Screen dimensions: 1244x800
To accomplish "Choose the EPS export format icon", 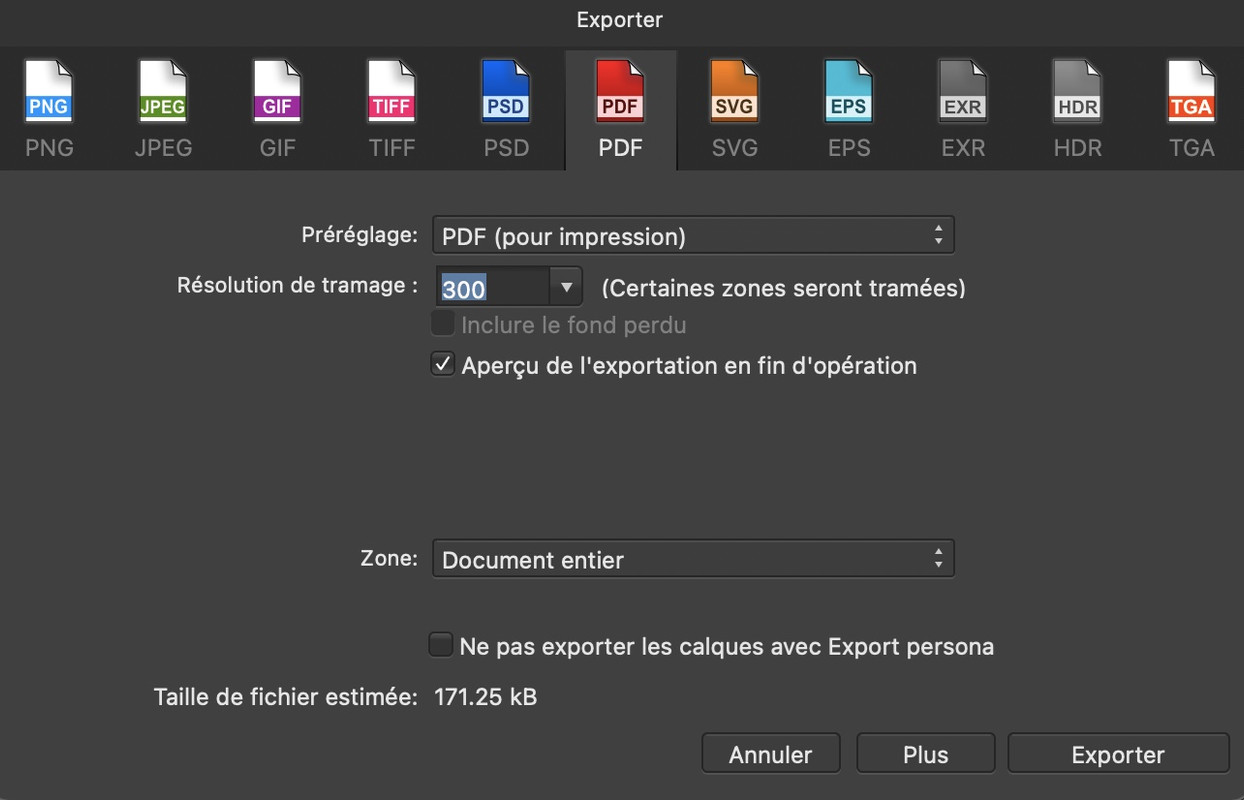I will coord(849,93).
